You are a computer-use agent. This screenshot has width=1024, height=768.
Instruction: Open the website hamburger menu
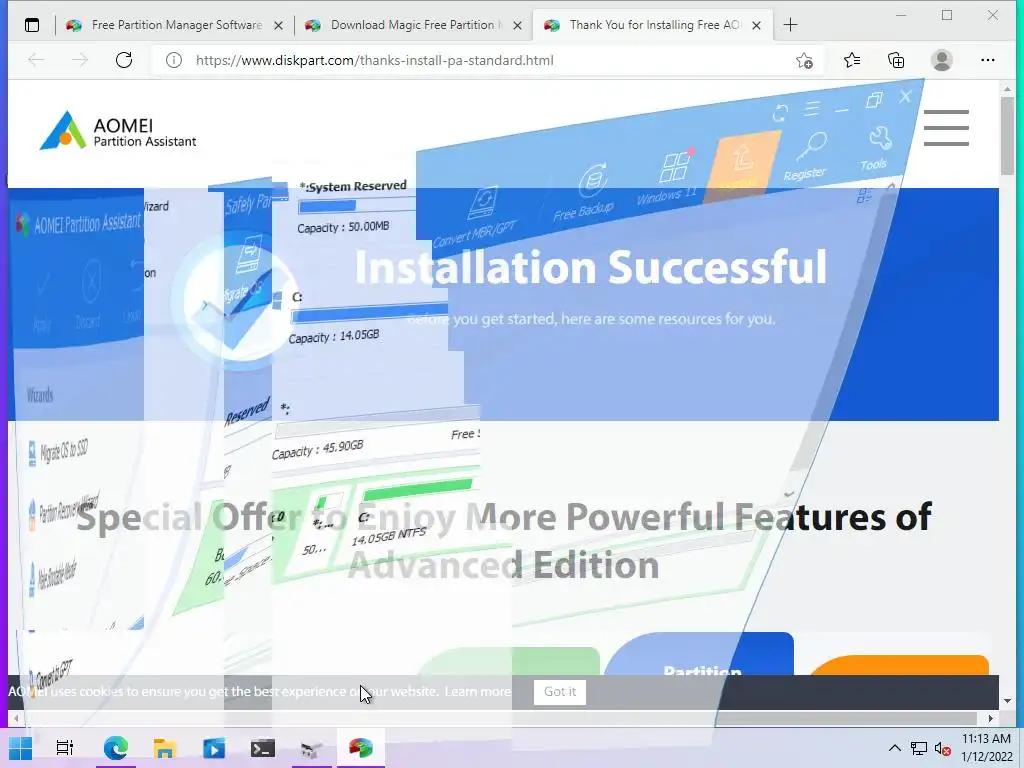(946, 127)
